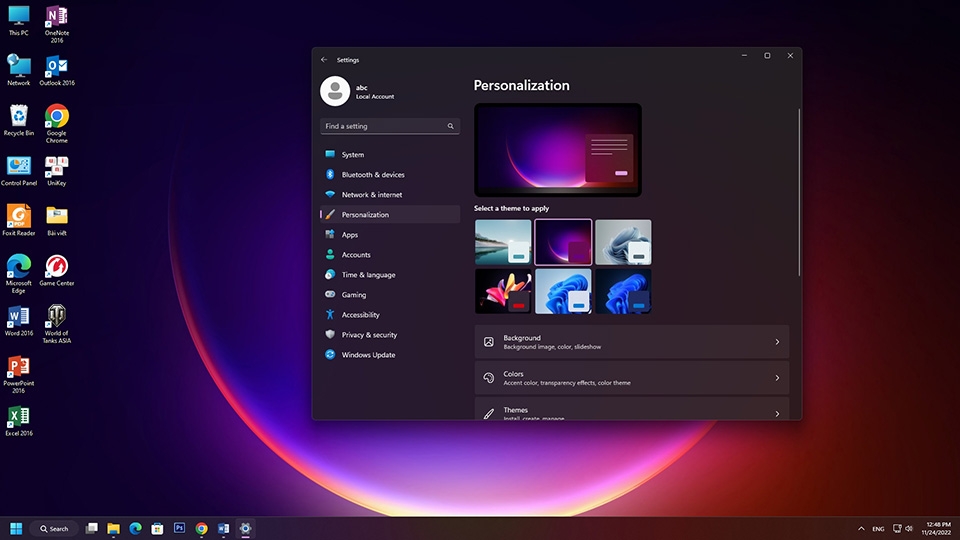Open the abc Local Account profile
The height and width of the screenshot is (540, 960).
[358, 91]
